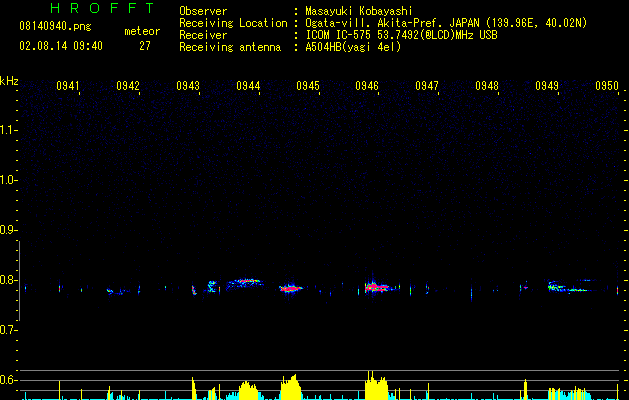Click the 0946 time marker
The height and width of the screenshot is (400, 629).
[367, 85]
